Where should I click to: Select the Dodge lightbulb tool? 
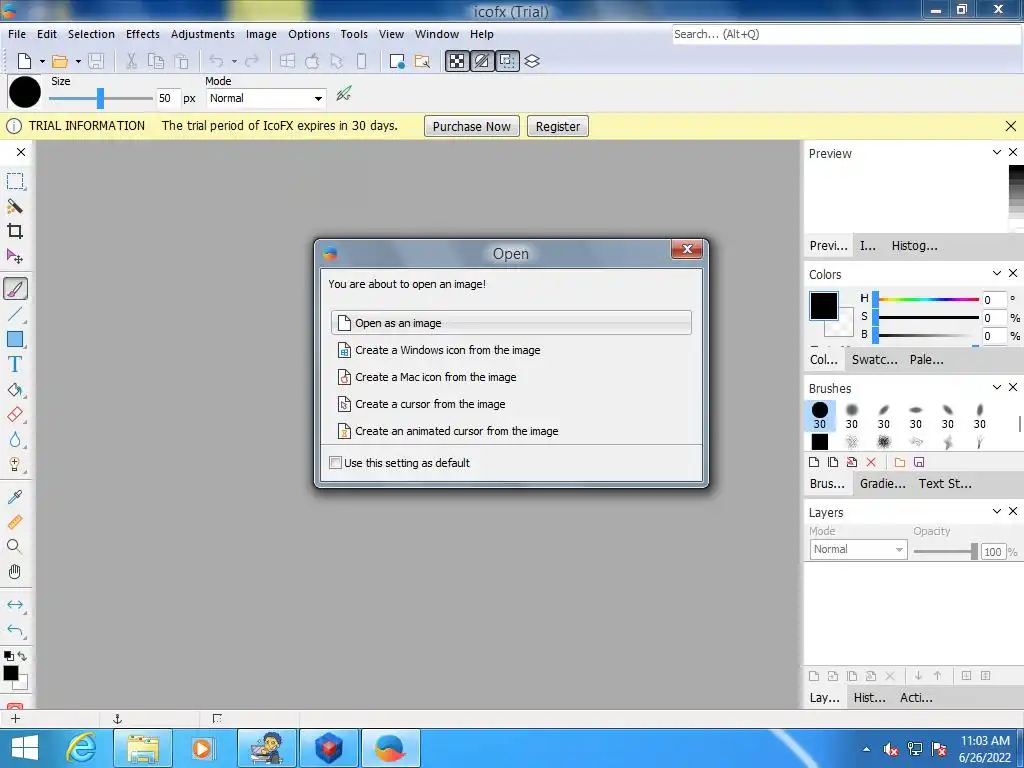coord(15,464)
